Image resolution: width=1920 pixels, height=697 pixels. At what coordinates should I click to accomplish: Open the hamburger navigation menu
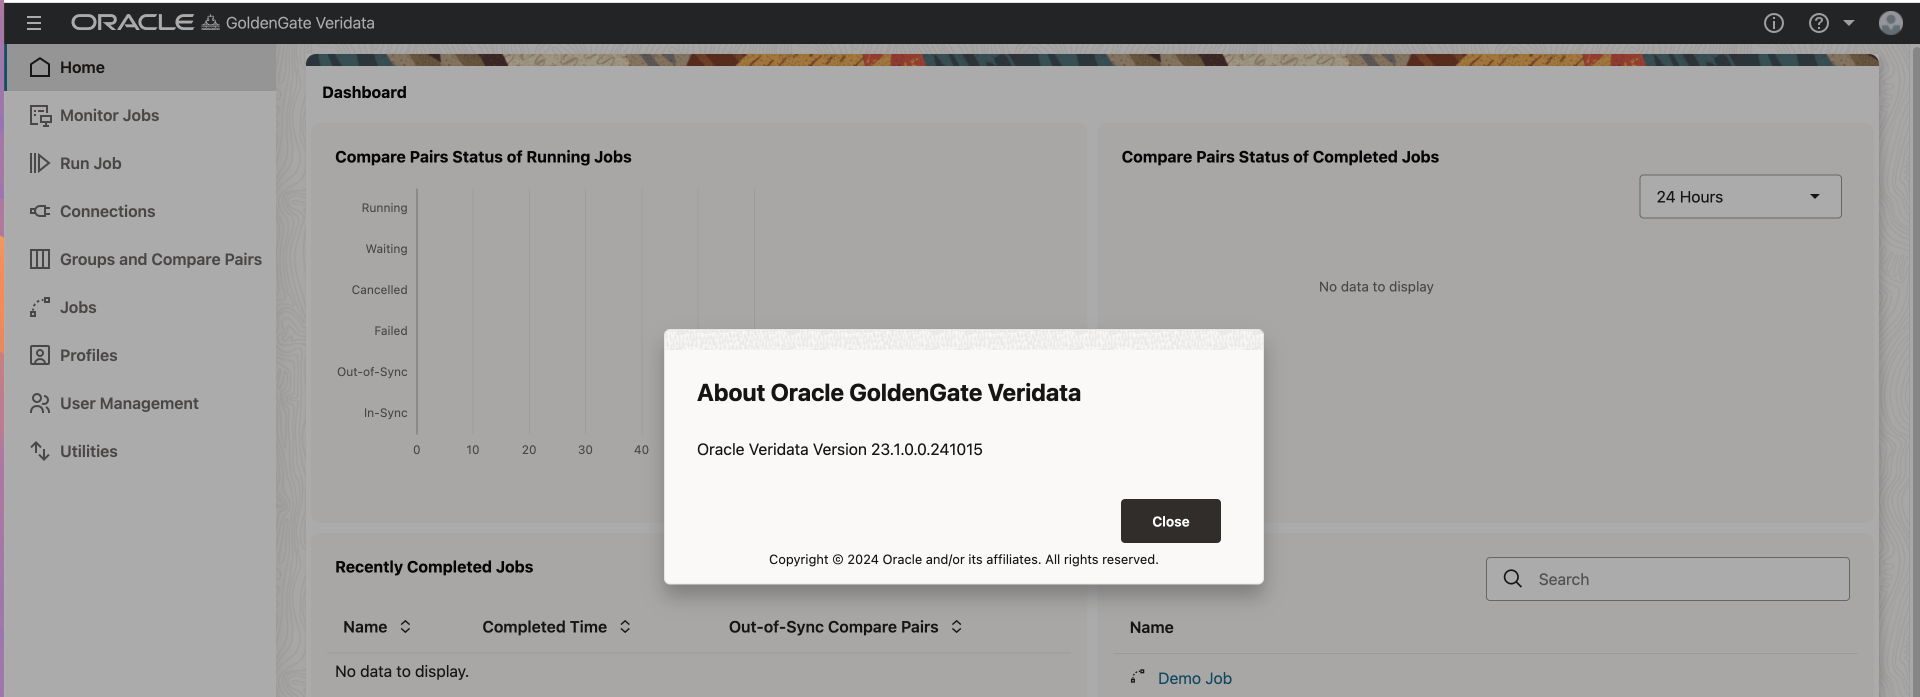click(x=34, y=23)
